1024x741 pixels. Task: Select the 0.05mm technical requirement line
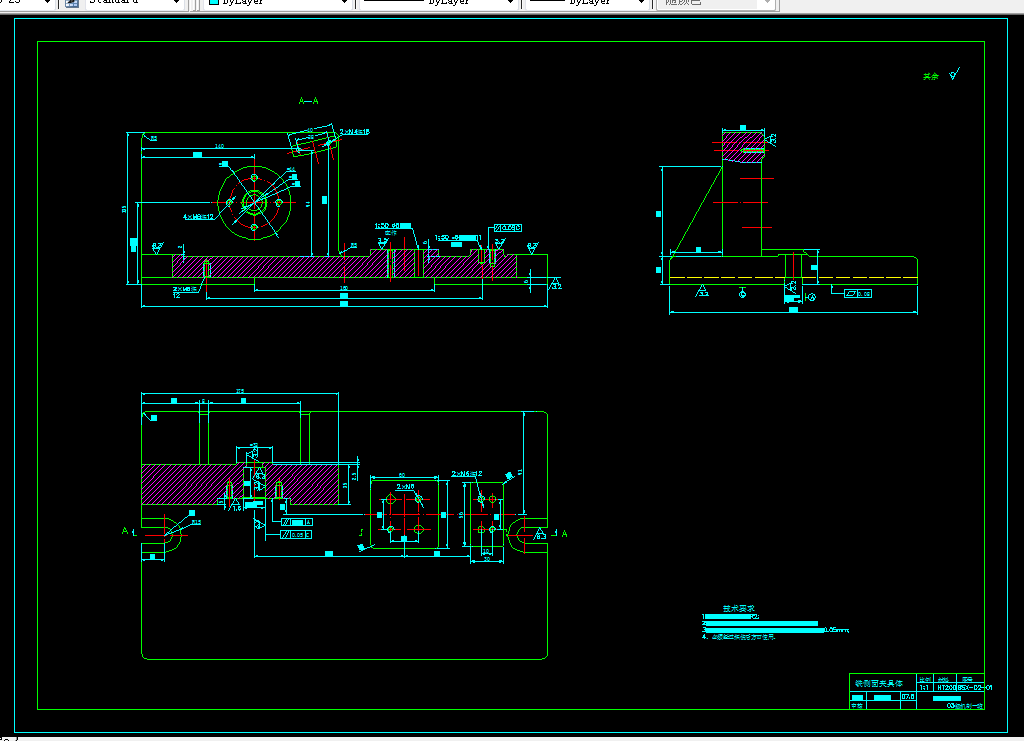[776, 630]
